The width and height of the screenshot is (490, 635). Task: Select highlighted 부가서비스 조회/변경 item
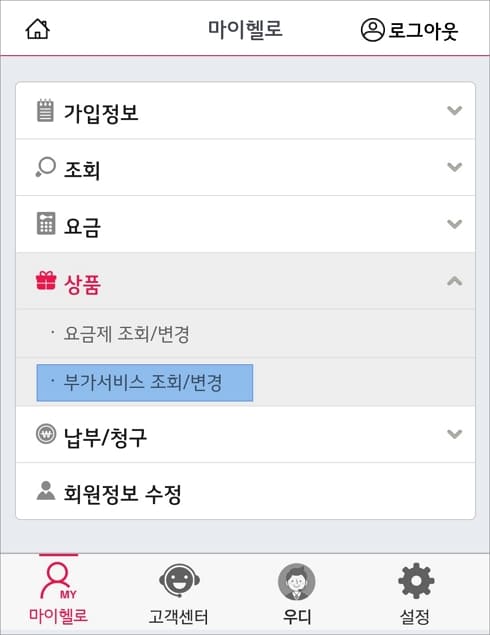coord(145,383)
